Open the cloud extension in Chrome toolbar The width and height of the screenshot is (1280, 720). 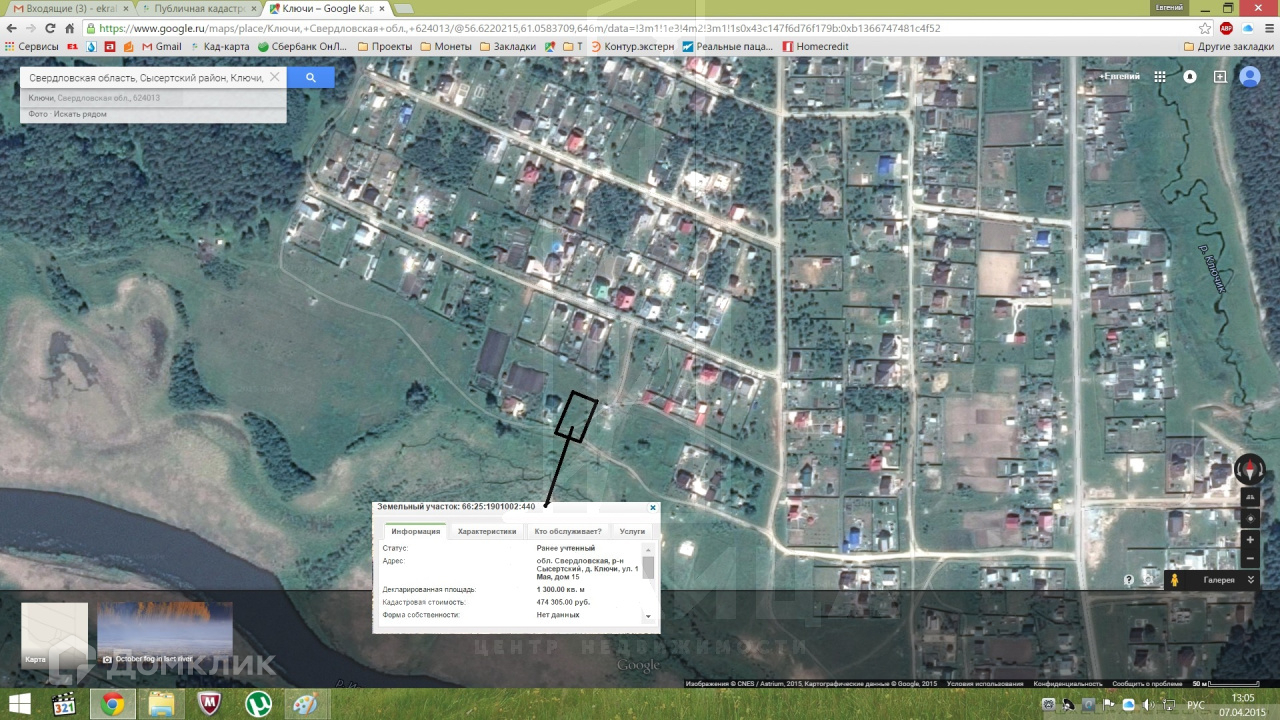(x=1247, y=28)
